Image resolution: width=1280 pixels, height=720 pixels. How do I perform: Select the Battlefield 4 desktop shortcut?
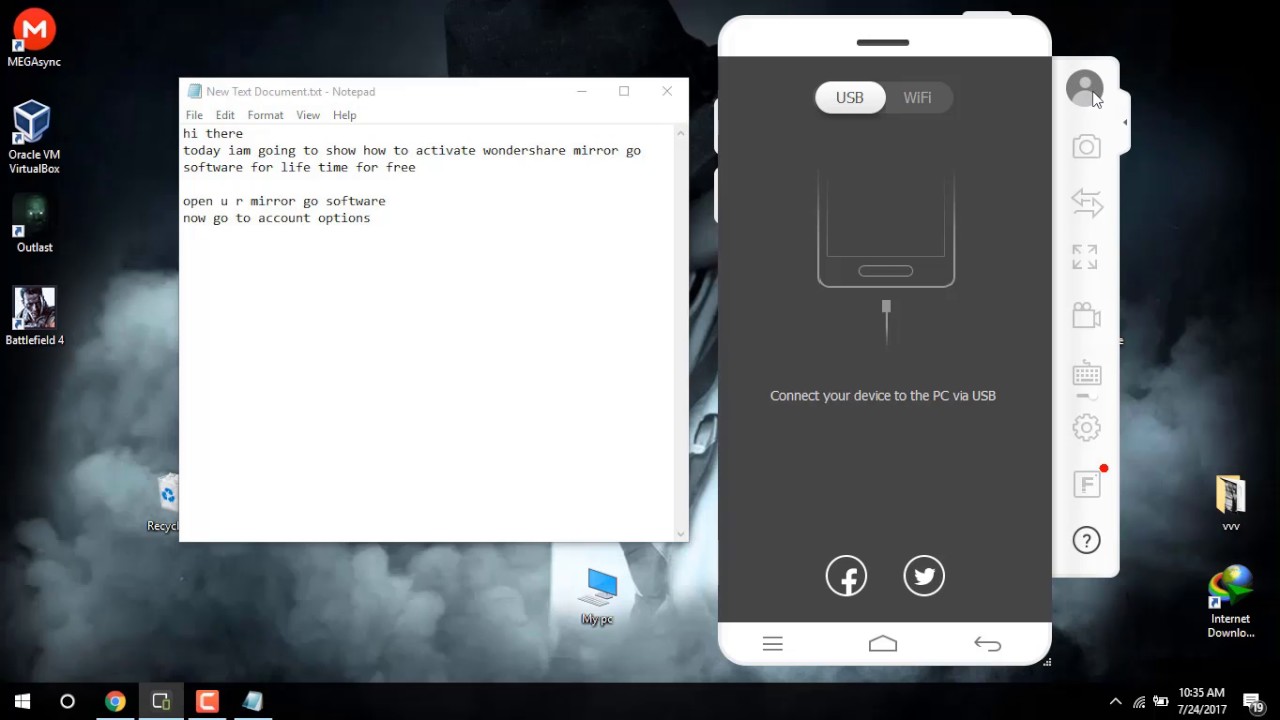(34, 316)
